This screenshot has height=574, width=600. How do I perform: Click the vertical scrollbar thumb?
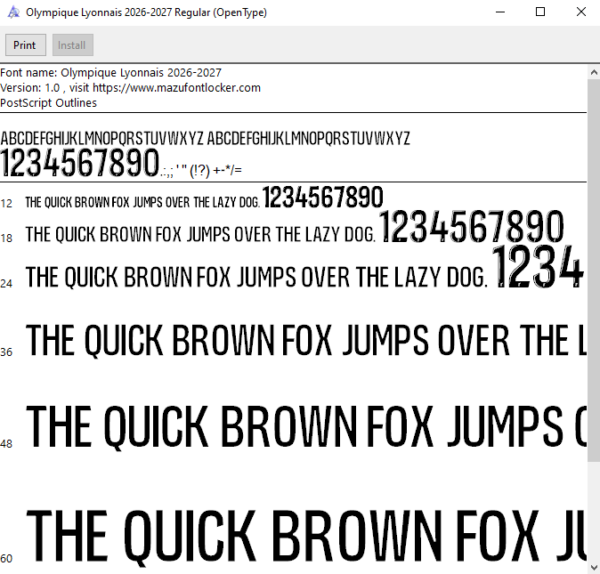click(x=593, y=270)
